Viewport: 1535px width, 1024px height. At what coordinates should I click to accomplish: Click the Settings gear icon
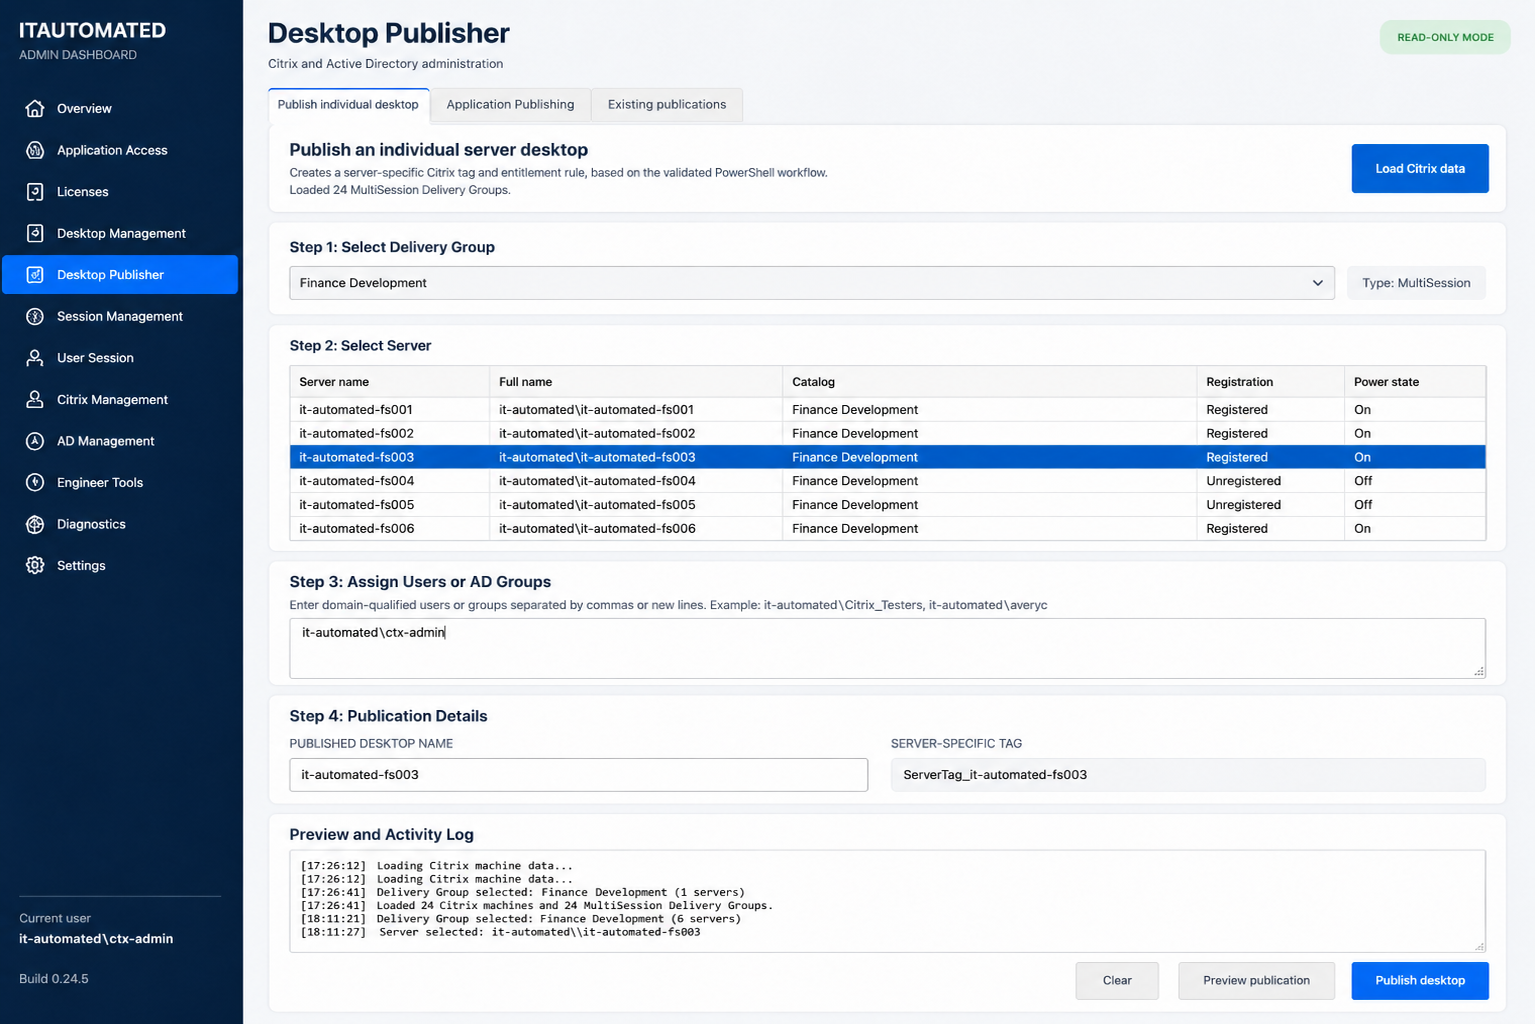coord(35,565)
